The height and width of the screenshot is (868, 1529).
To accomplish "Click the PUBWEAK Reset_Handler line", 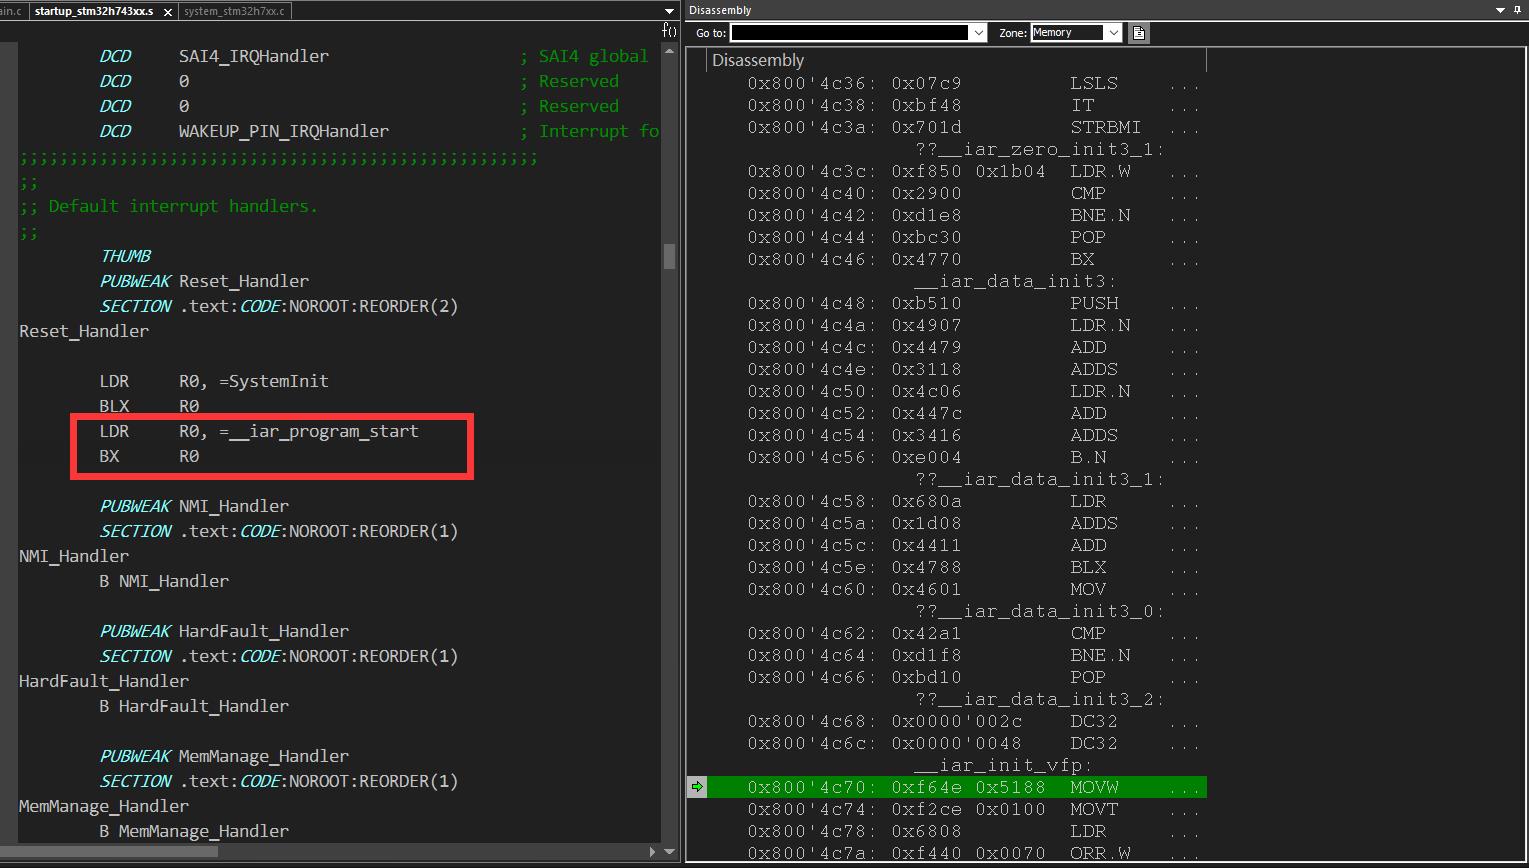I will (x=204, y=281).
